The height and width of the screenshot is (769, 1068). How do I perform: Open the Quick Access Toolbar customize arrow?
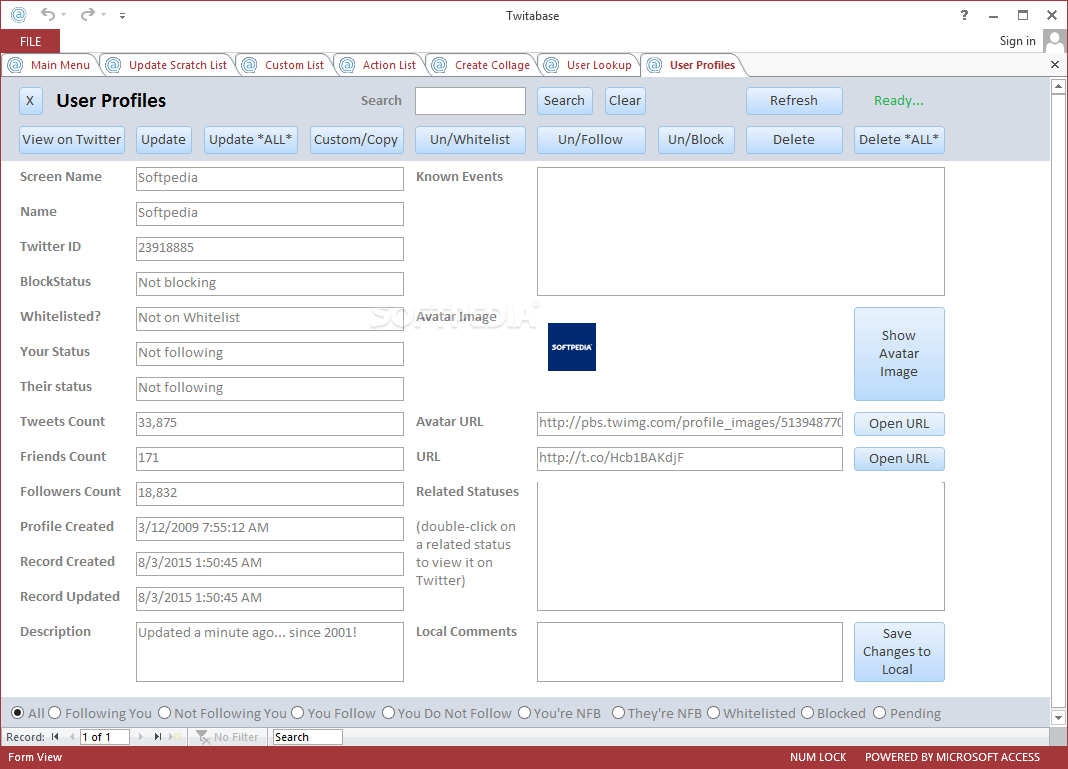coord(123,15)
